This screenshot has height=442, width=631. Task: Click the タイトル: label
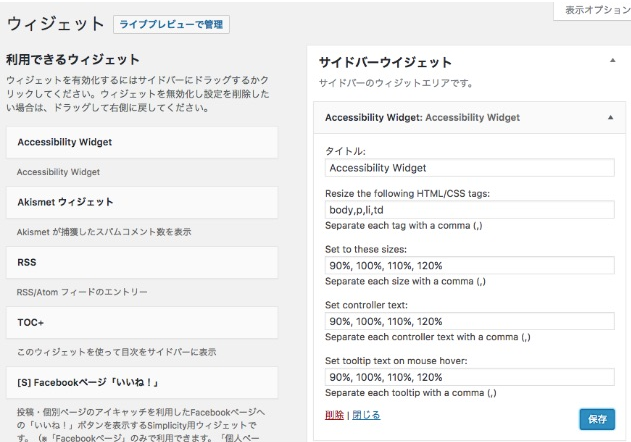pyautogui.click(x=345, y=151)
